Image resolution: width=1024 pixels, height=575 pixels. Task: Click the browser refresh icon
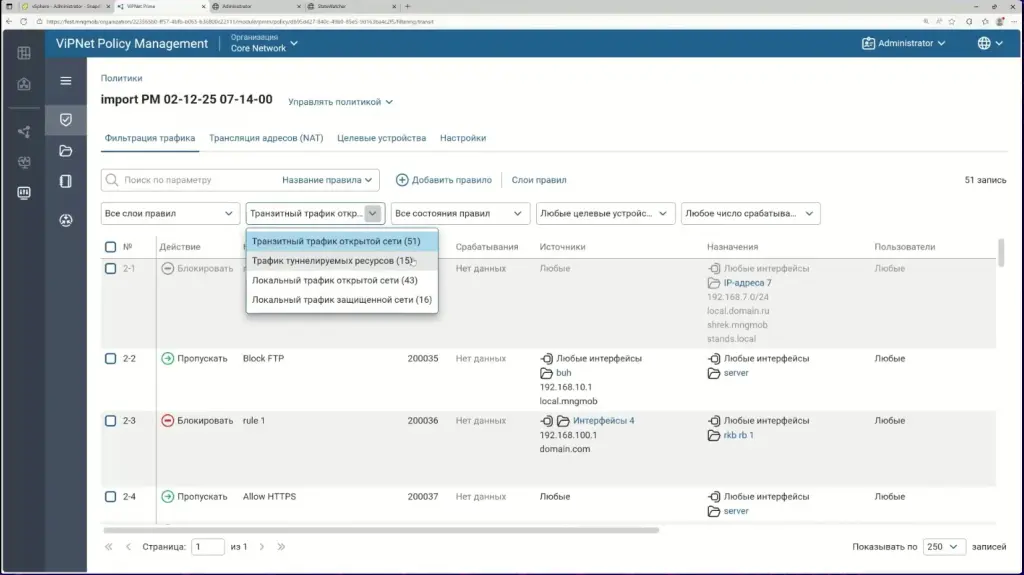pyautogui.click(x=24, y=22)
